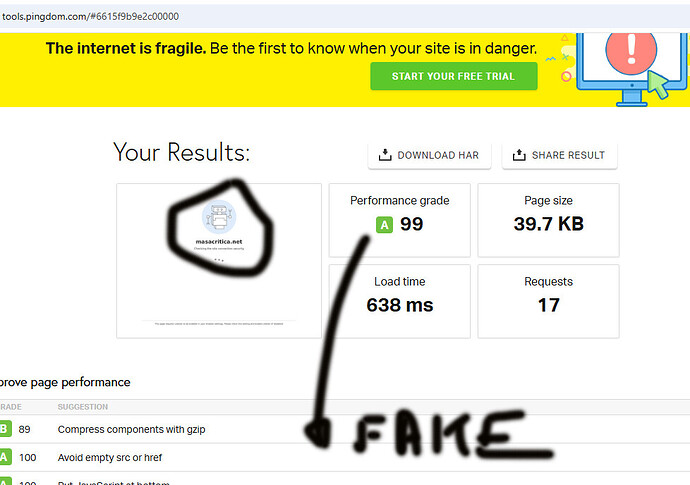Click the robot icon in site preview
690x485 pixels.
click(219, 217)
